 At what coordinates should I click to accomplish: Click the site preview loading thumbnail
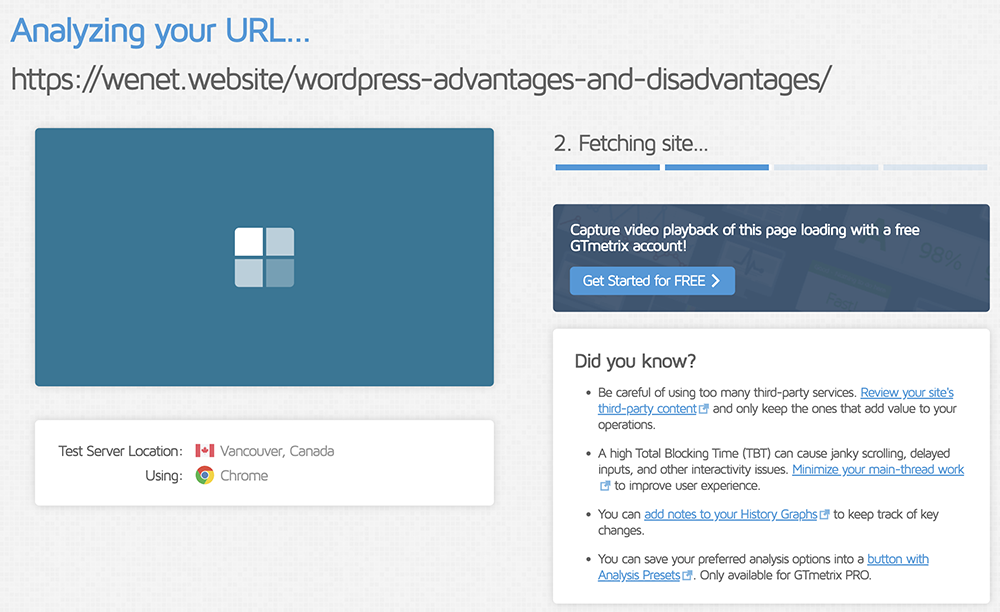[265, 257]
